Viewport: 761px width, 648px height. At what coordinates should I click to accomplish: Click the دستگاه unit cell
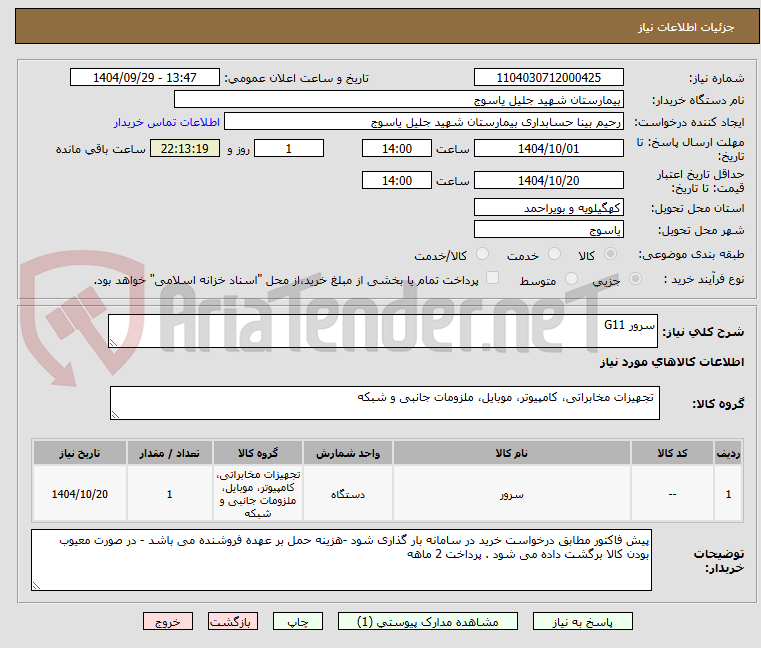click(347, 494)
